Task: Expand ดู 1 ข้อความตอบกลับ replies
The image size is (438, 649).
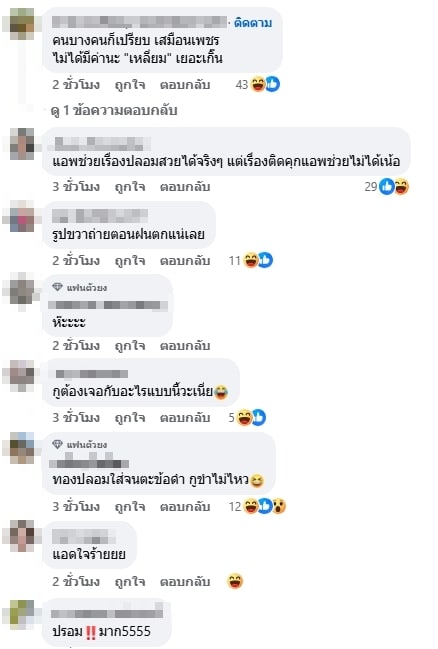Action: pyautogui.click(x=114, y=111)
